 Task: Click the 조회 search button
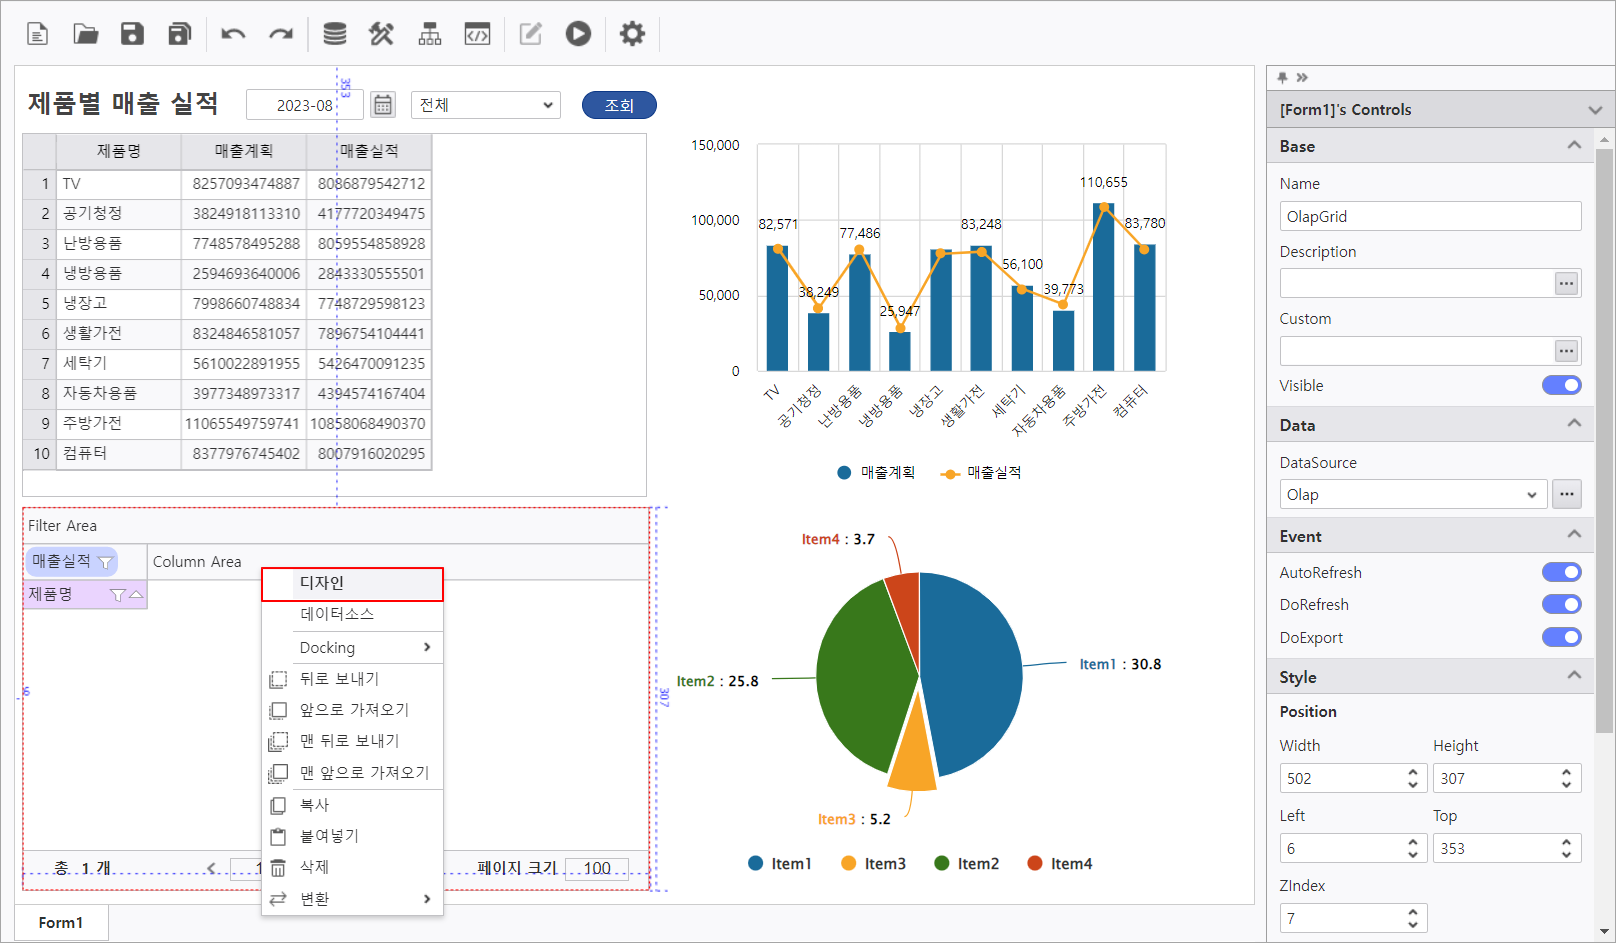[619, 105]
